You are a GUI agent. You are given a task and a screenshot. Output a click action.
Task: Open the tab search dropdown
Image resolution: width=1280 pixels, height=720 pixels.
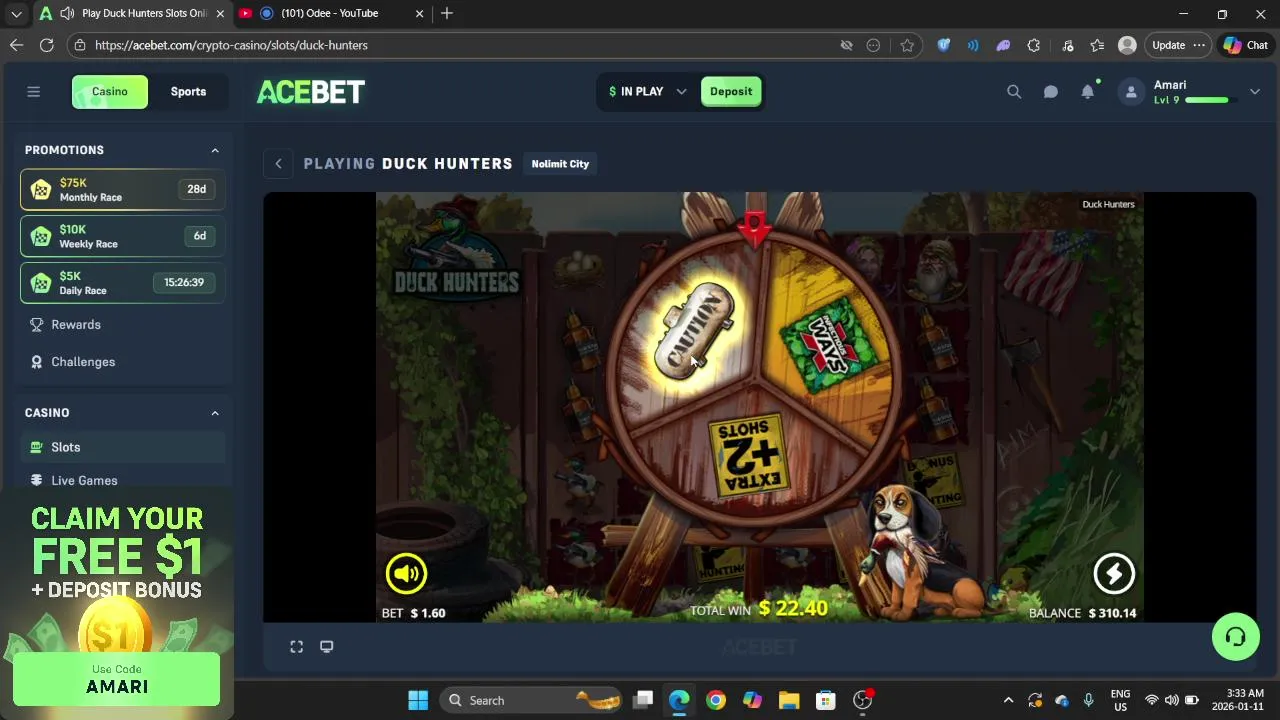15,13
